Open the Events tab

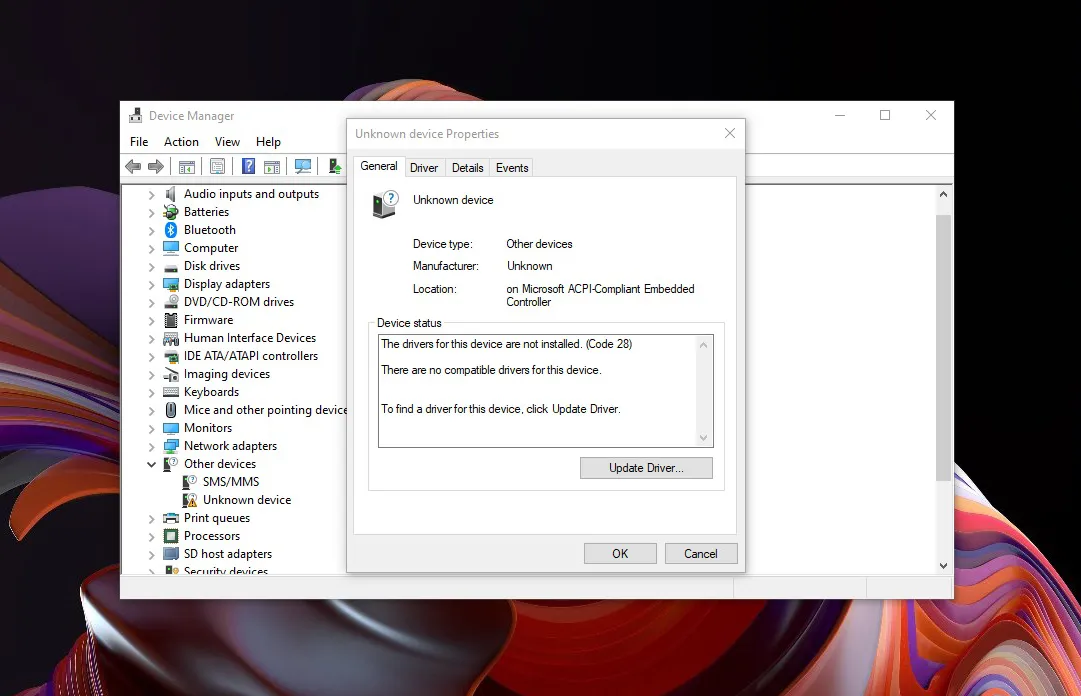(512, 168)
